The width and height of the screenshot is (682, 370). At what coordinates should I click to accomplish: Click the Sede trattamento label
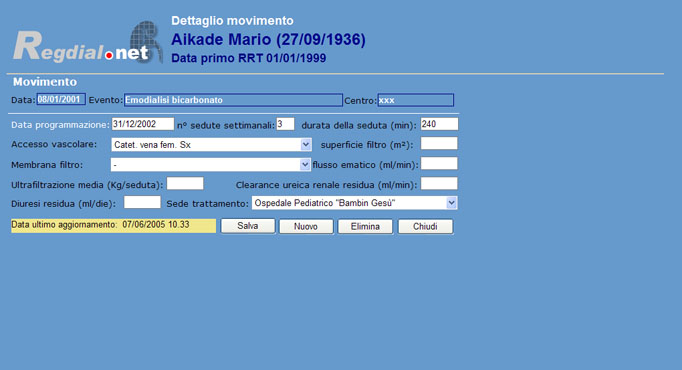click(x=207, y=203)
